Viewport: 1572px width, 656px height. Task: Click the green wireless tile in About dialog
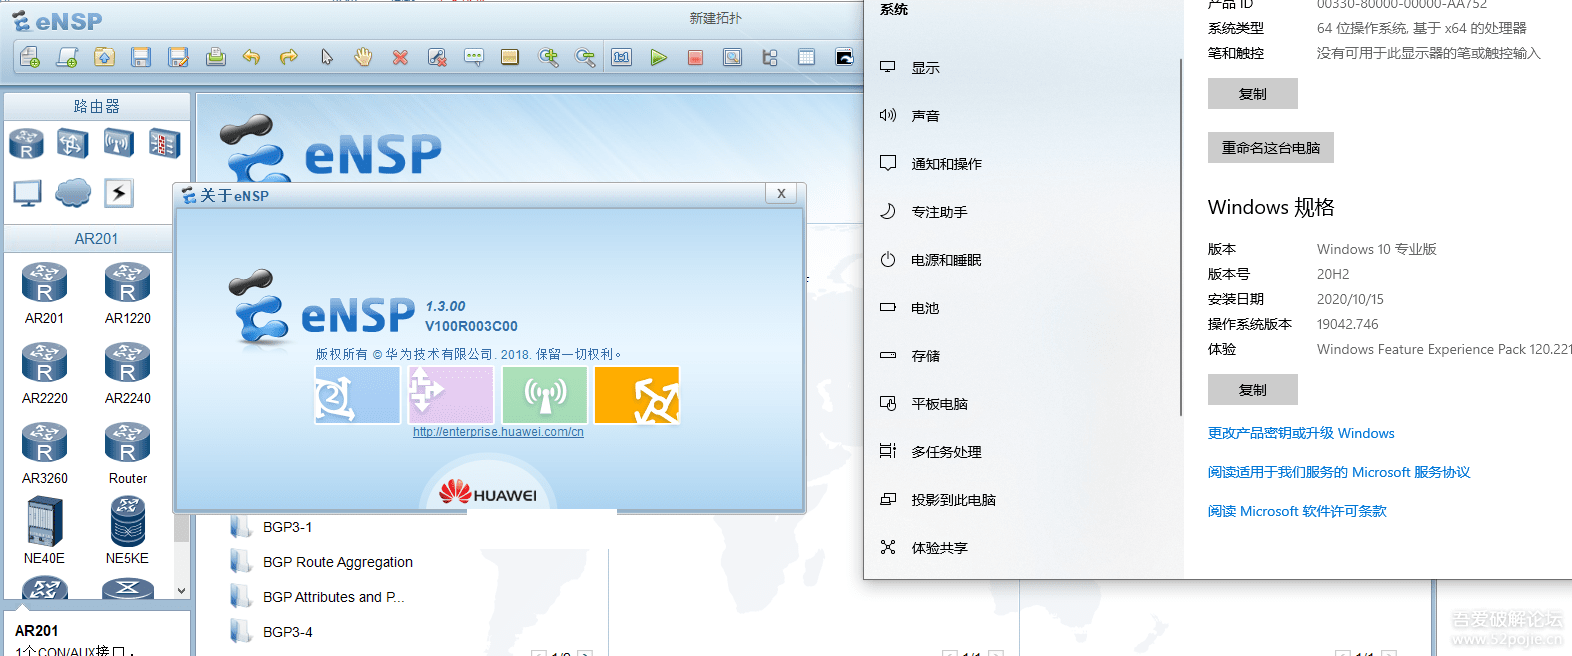(545, 395)
